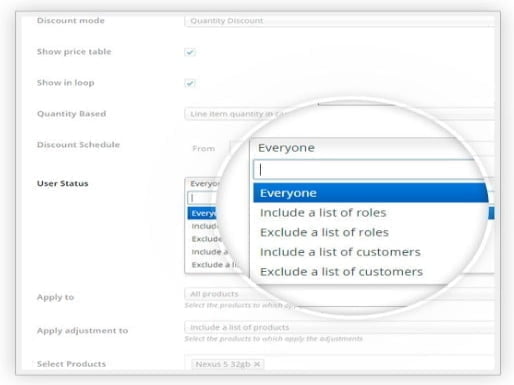This screenshot has height=385, width=514.
Task: Click the Select Products label
Action: [71, 364]
